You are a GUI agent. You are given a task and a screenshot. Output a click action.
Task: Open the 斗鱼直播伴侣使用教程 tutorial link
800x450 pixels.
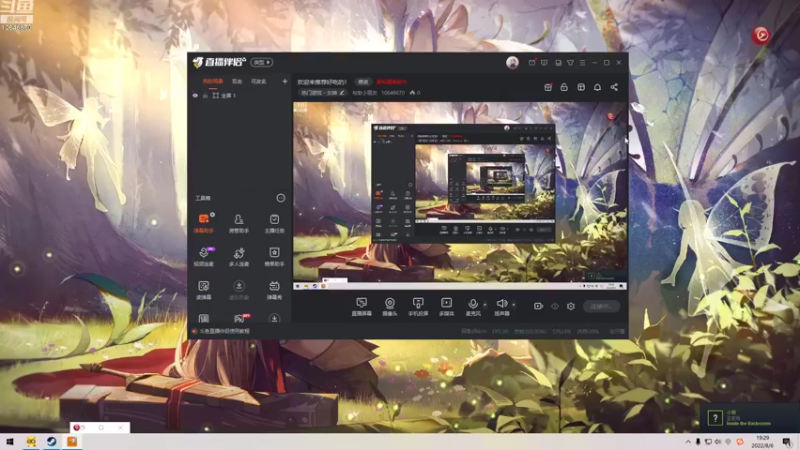pos(224,331)
